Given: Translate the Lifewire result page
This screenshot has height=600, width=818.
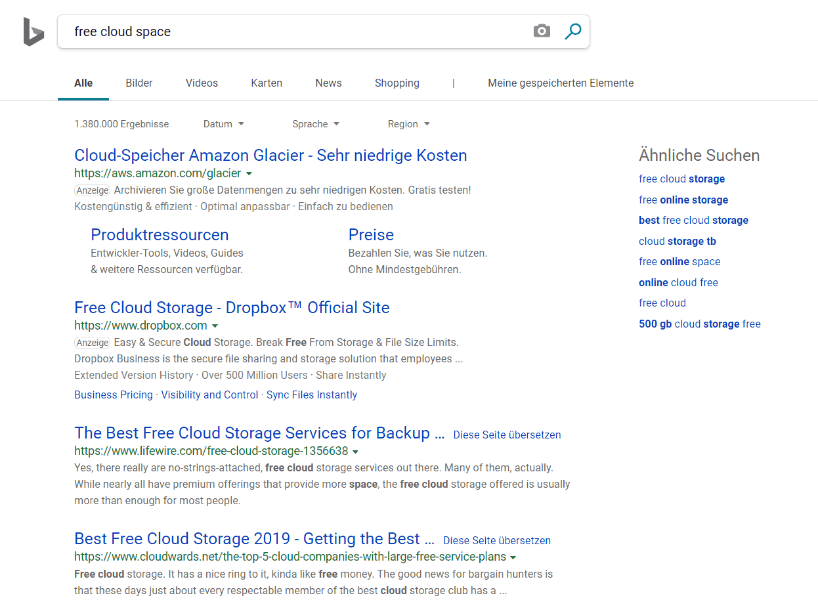Looking at the screenshot, I should pos(507,435).
